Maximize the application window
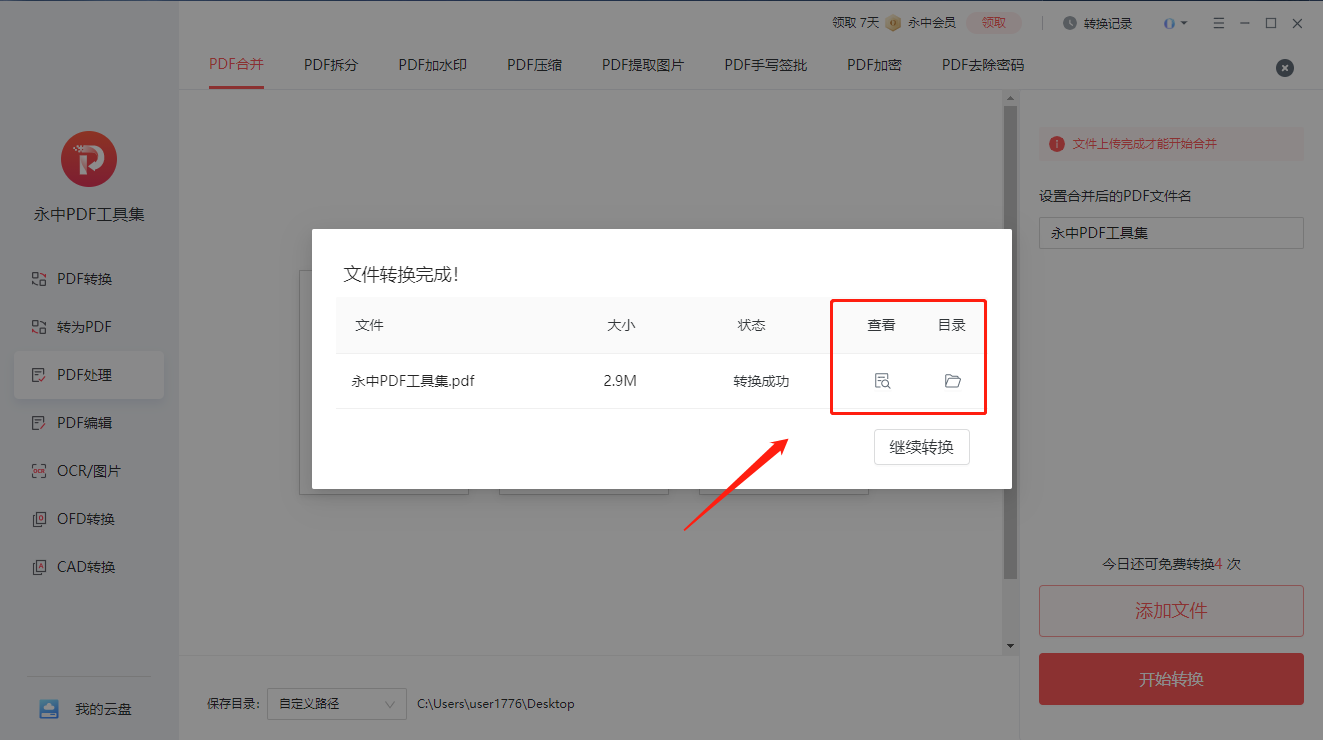 point(1271,23)
